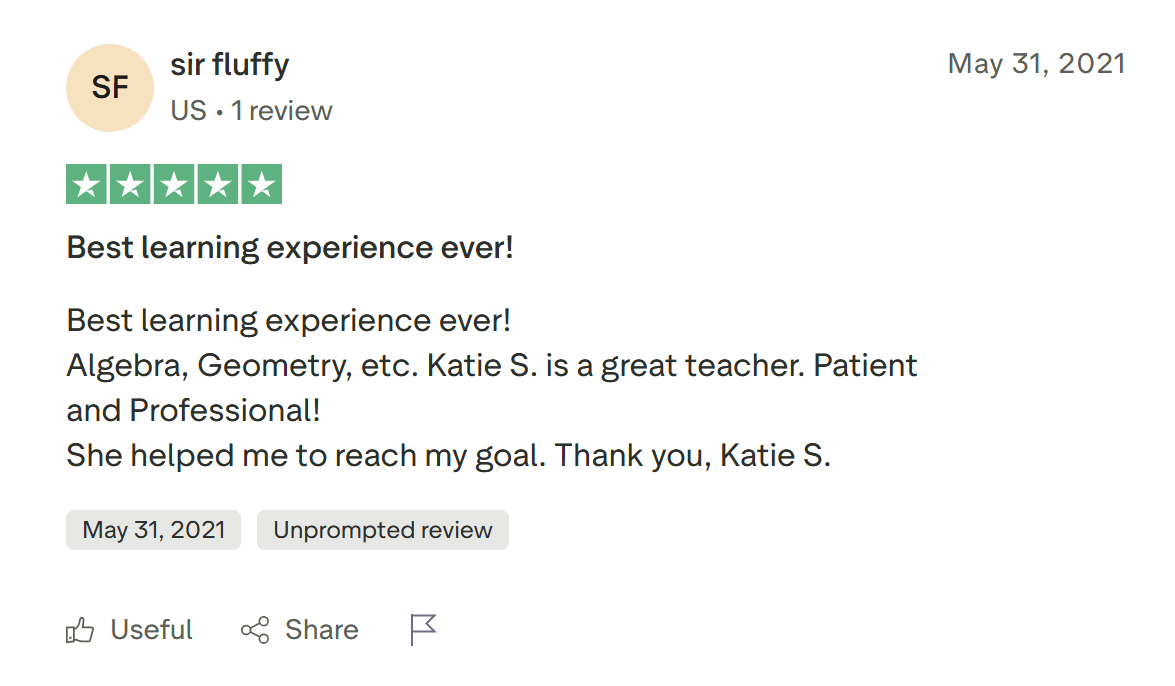Toggle the Useful vote for this review
This screenshot has width=1175, height=686.
[130, 629]
